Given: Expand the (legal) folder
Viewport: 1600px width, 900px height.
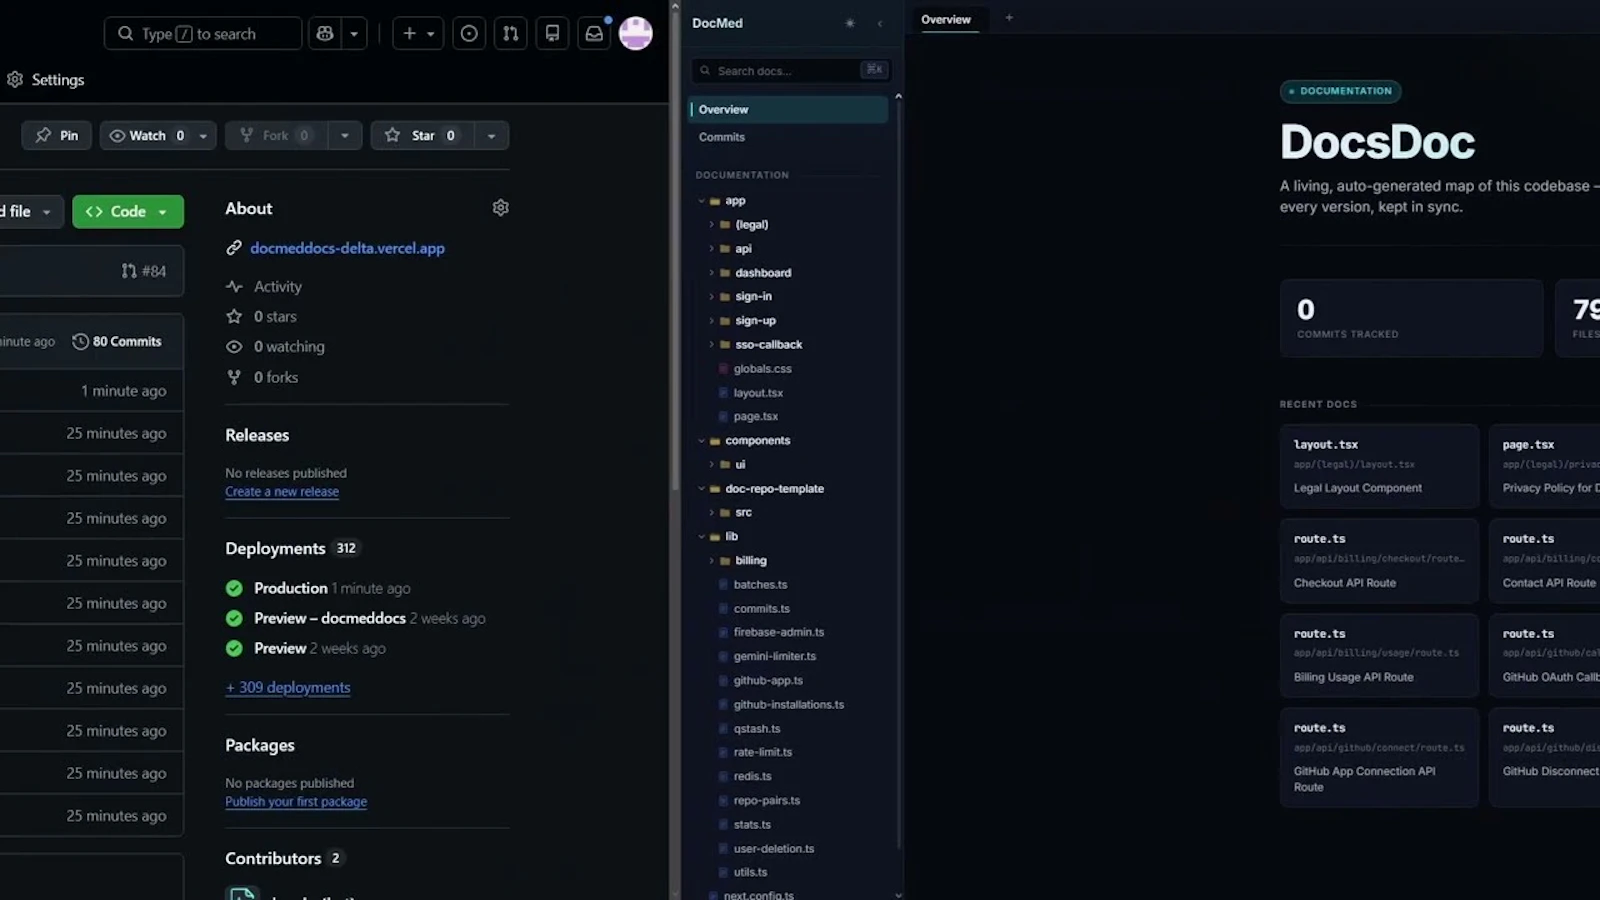Looking at the screenshot, I should click(712, 225).
